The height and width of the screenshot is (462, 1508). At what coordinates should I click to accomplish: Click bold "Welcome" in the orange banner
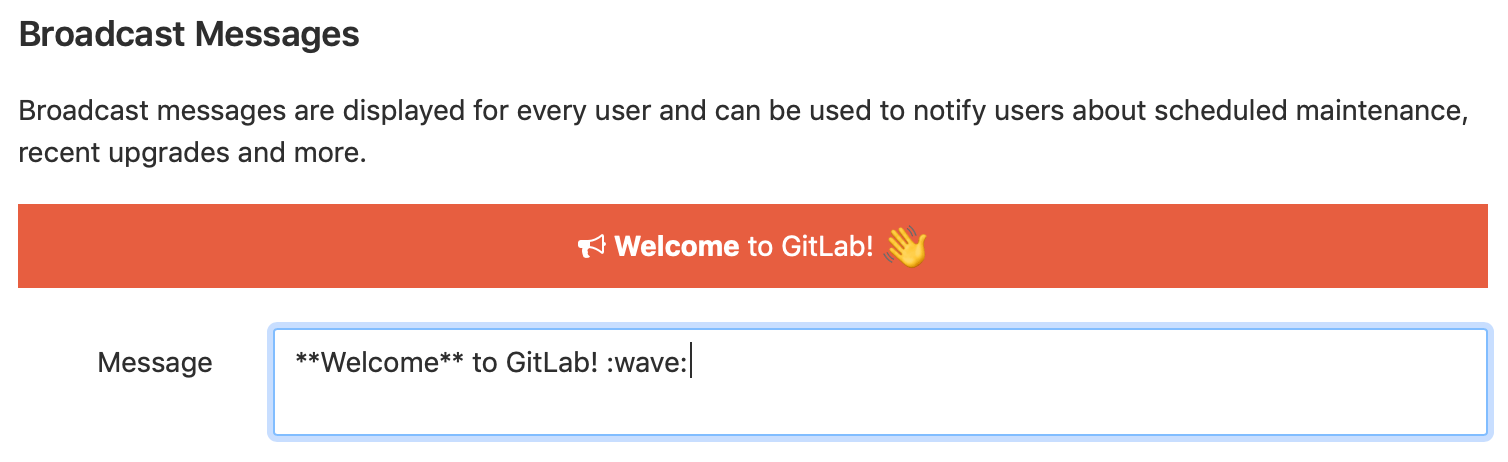pyautogui.click(x=677, y=247)
